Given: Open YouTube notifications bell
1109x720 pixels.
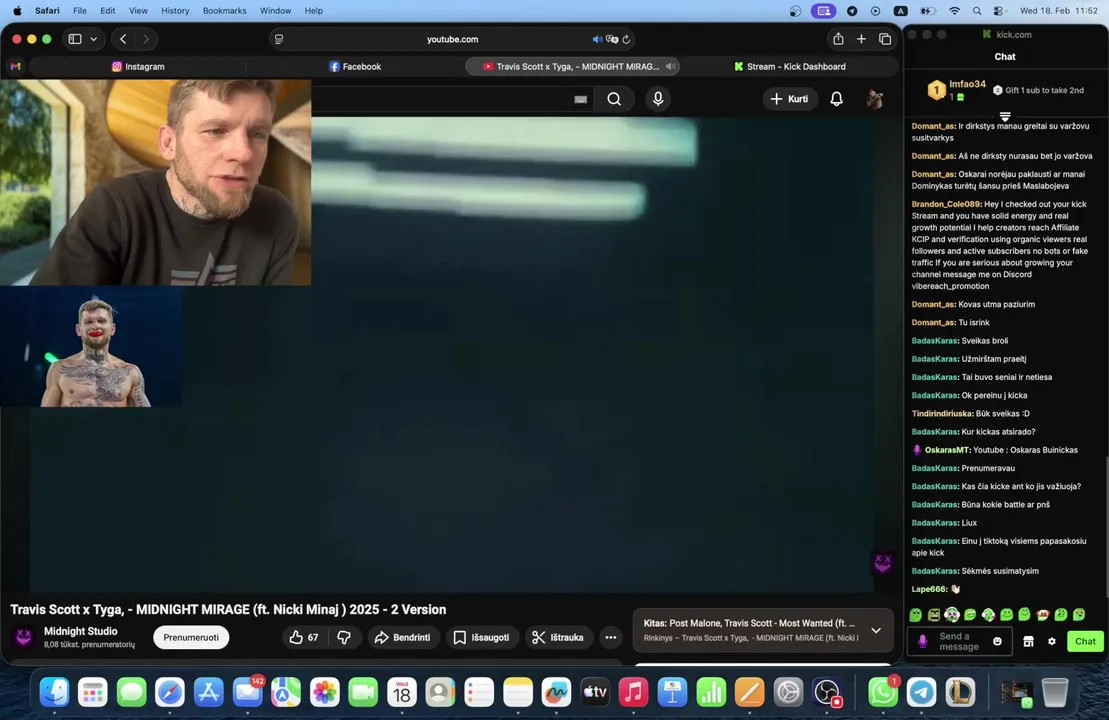Looking at the screenshot, I should click(x=836, y=99).
